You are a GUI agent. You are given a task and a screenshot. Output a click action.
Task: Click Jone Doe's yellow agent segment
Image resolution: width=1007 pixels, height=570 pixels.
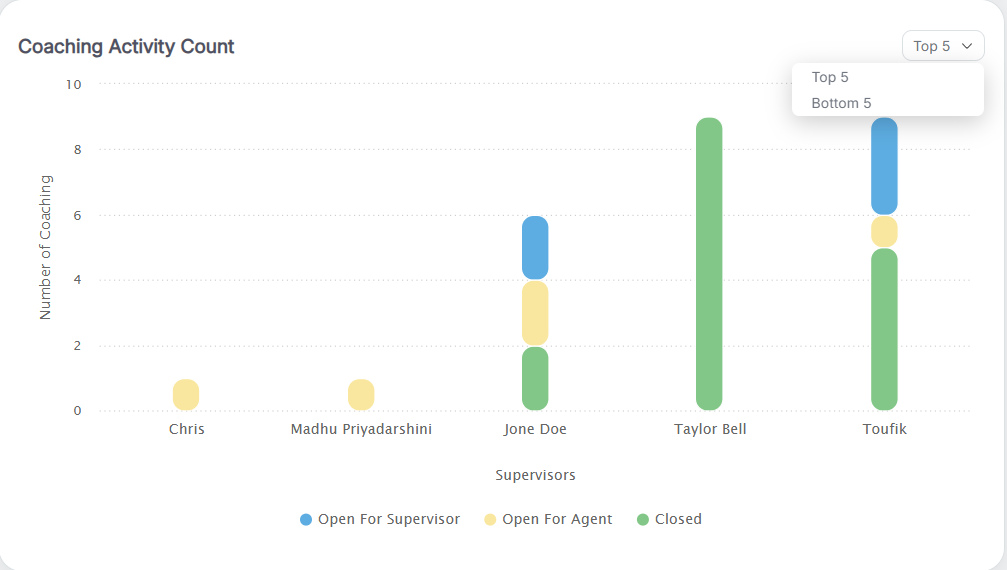(535, 313)
